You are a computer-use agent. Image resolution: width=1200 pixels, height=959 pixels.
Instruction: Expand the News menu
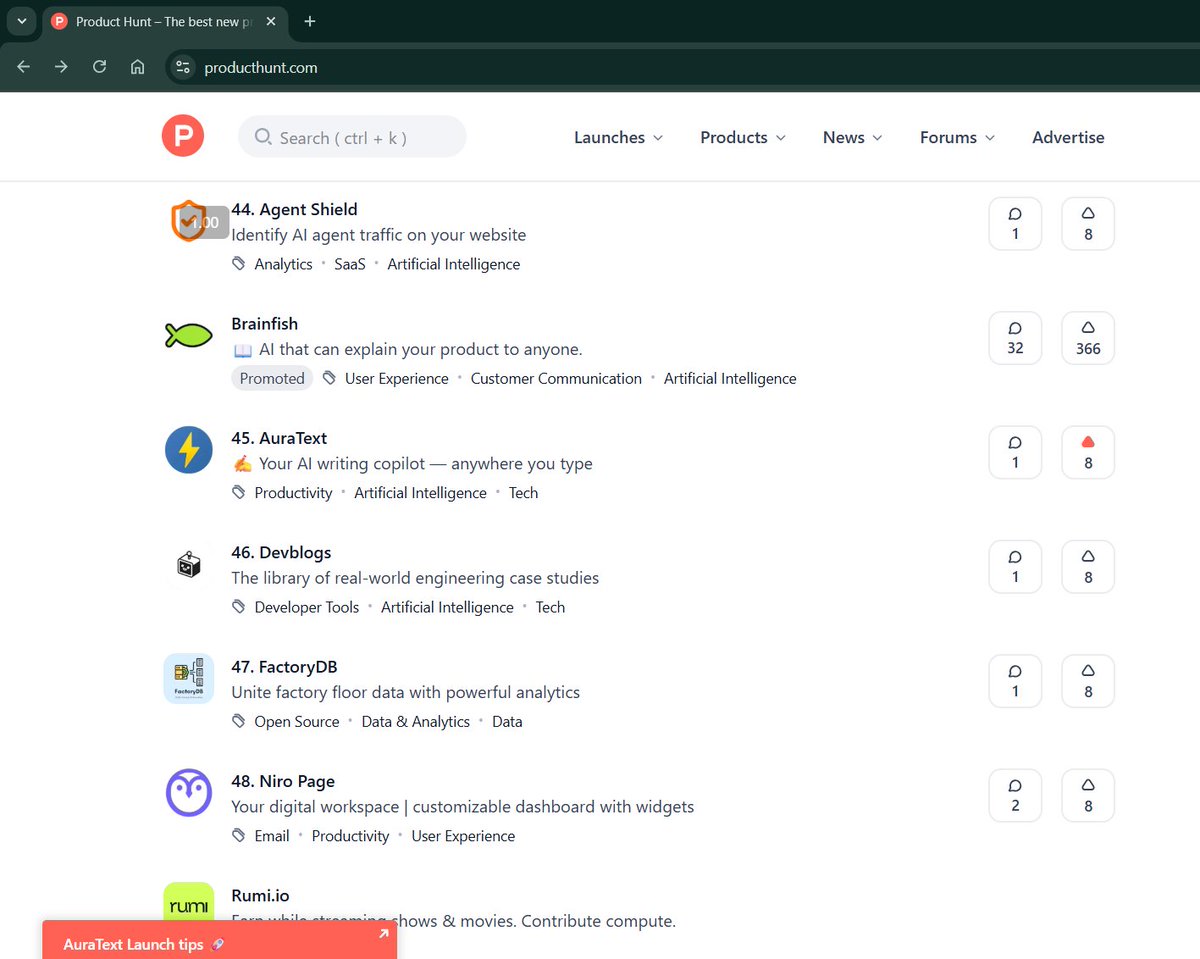click(x=852, y=137)
